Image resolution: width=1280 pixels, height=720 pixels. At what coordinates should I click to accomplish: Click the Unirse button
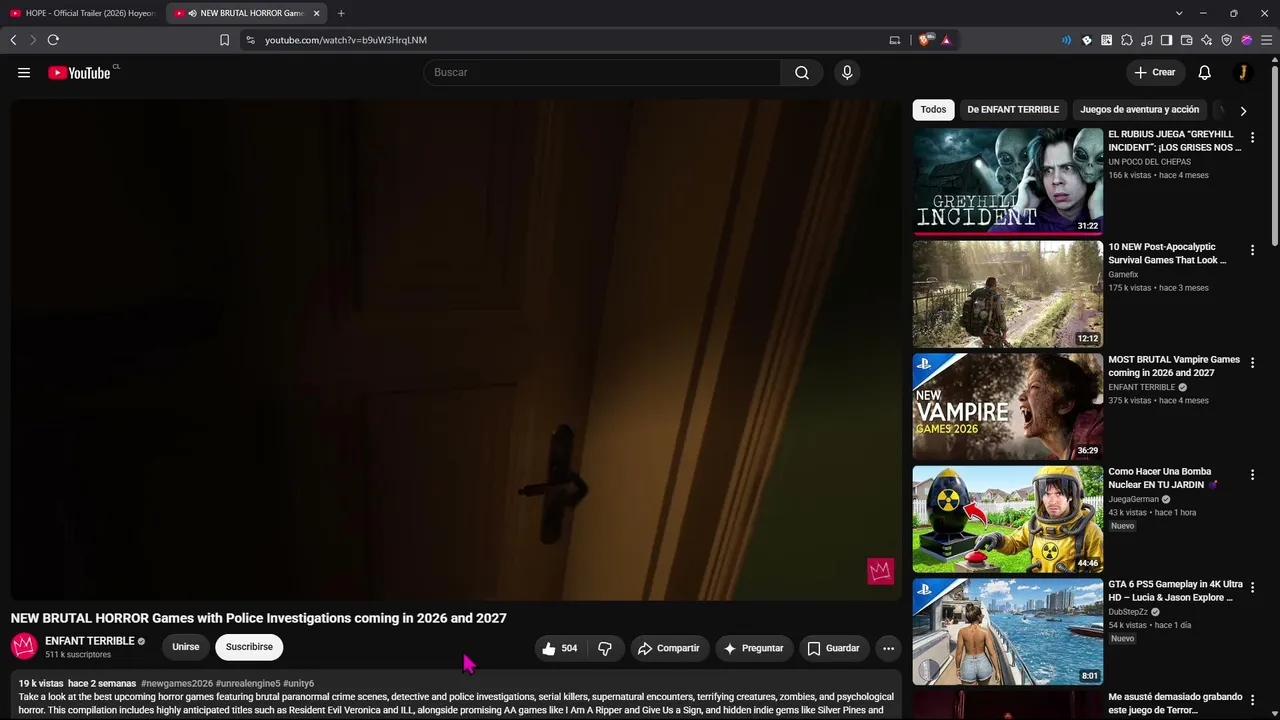pos(186,647)
